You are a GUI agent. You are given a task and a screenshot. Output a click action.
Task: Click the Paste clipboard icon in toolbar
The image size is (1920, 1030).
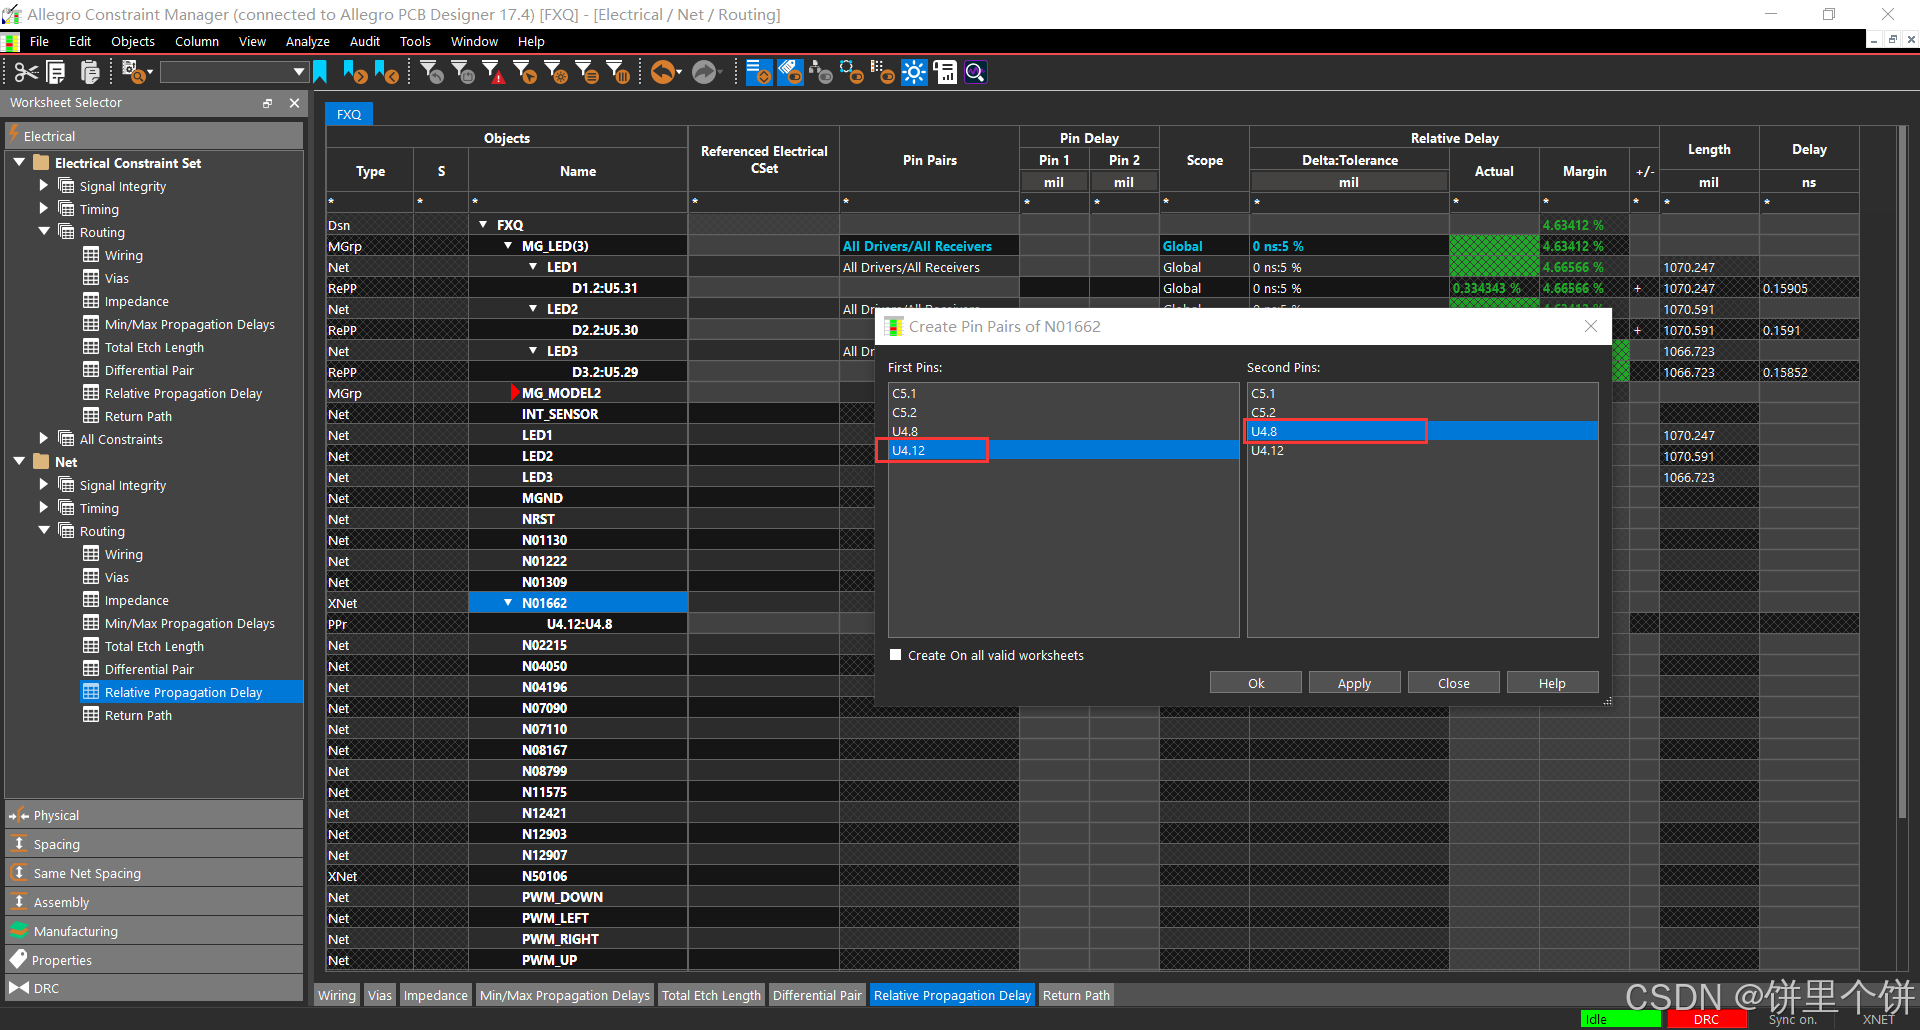[x=90, y=72]
